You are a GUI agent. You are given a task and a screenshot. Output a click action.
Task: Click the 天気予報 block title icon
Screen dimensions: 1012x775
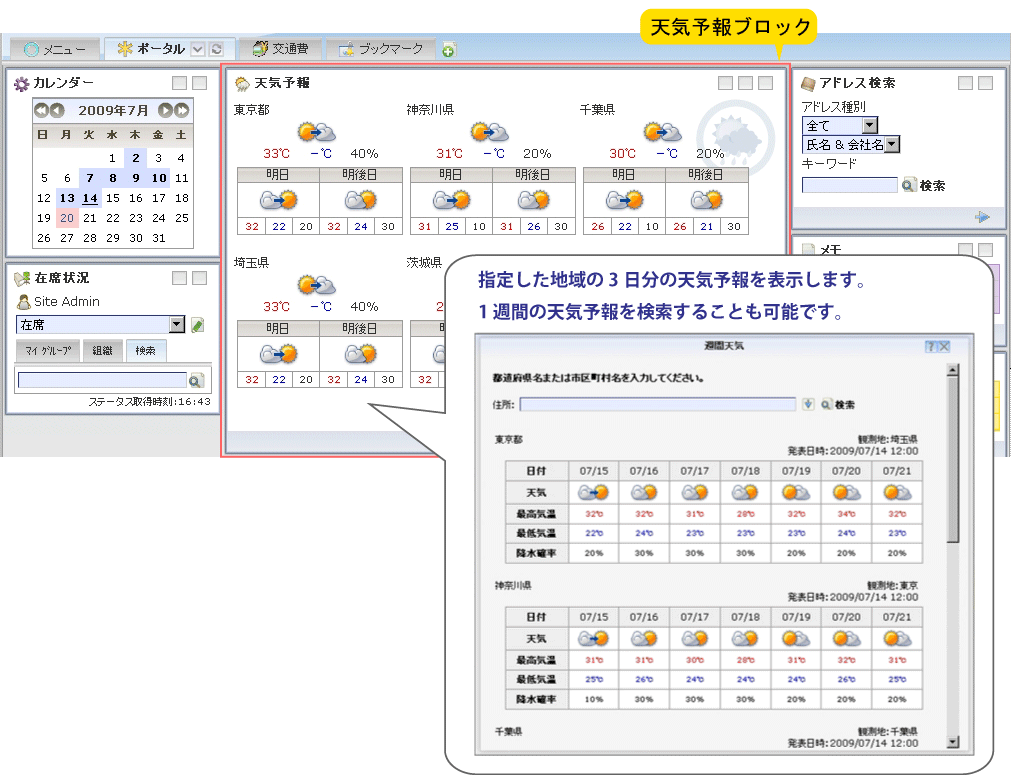(x=242, y=83)
